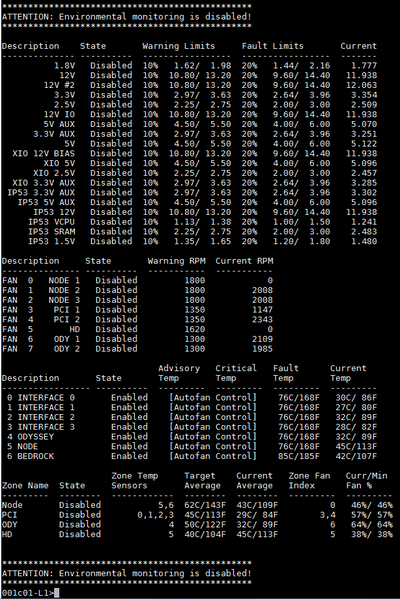This screenshot has height=599, width=400.
Task: Click the 1.8V voltage row's current value 1.777
Action: click(x=364, y=66)
